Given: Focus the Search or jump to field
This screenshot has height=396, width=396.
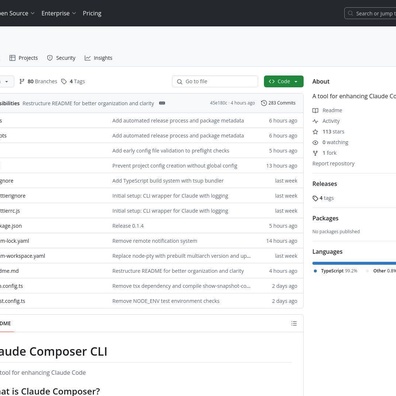Looking at the screenshot, I should (x=370, y=13).
